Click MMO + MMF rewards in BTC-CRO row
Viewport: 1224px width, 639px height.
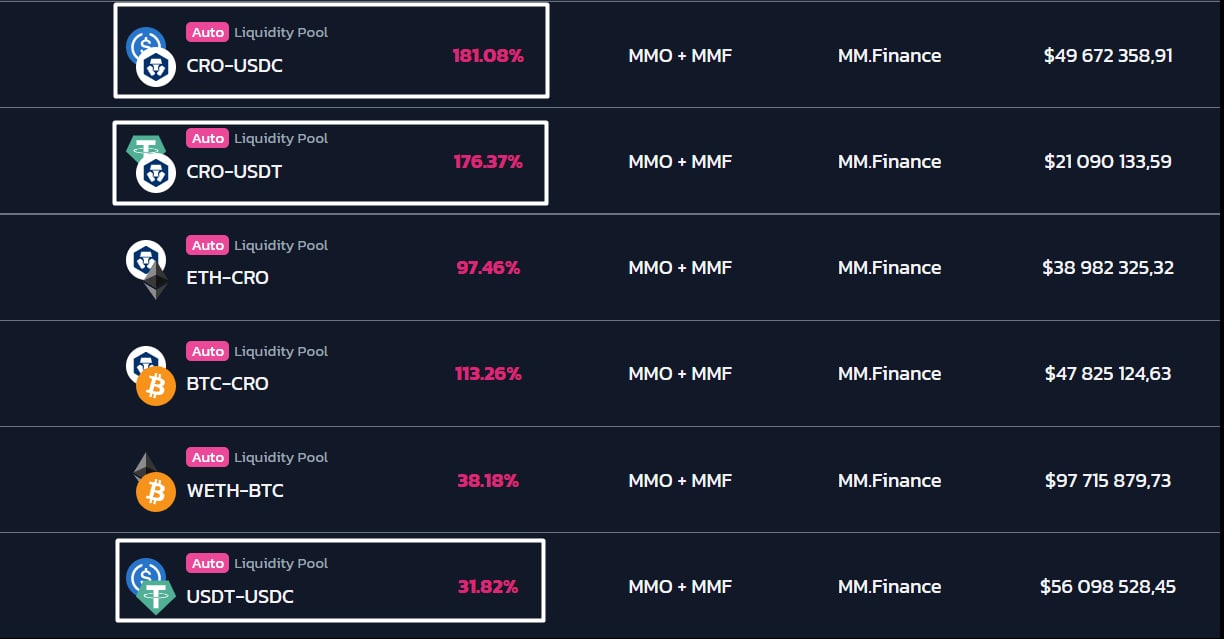click(x=680, y=374)
